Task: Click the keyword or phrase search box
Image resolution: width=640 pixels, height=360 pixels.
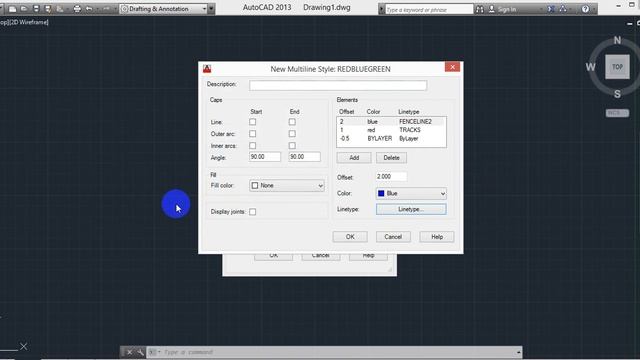Action: point(429,9)
